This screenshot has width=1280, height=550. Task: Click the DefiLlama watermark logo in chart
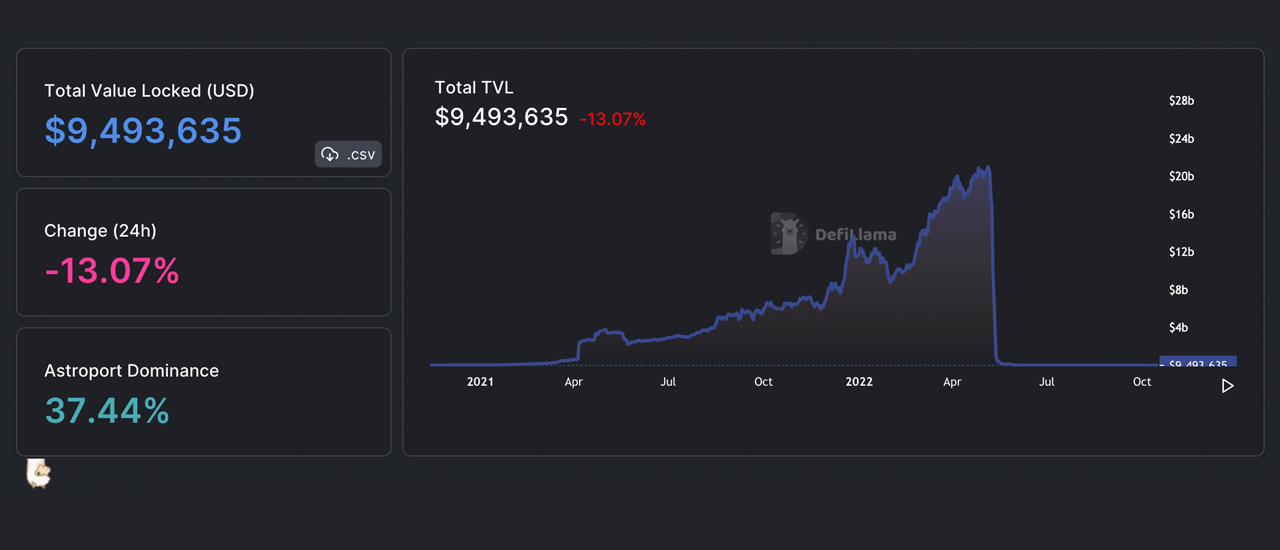[833, 234]
